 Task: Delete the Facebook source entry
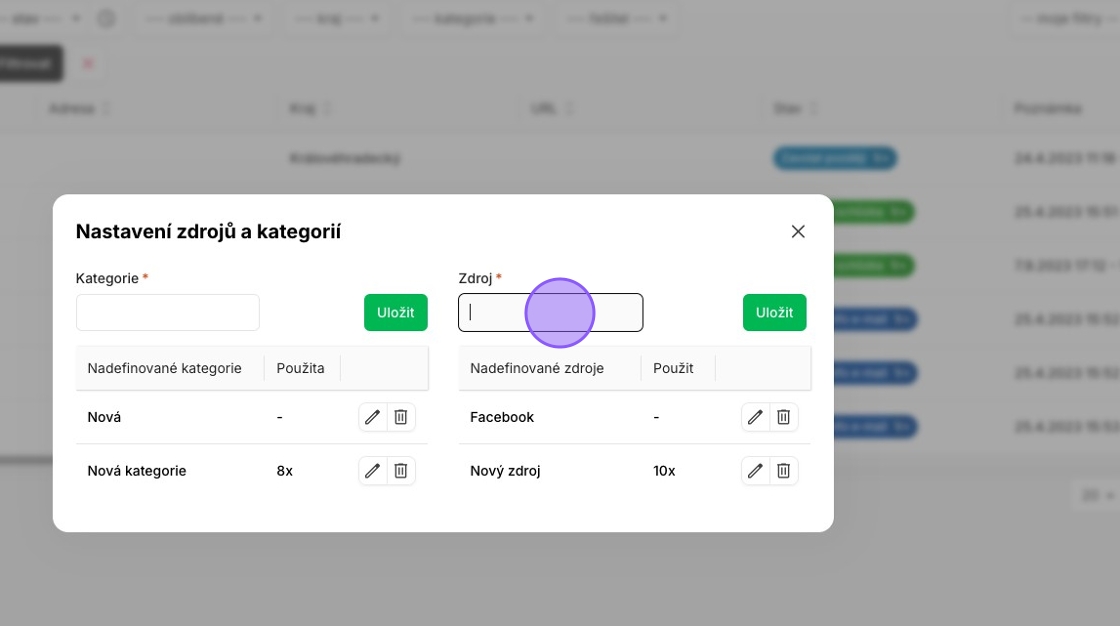(x=784, y=417)
